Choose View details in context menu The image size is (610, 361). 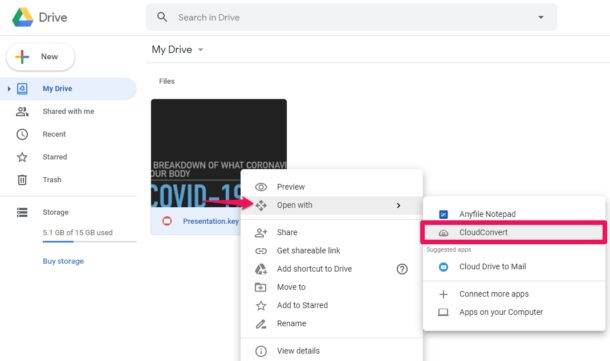[331, 351]
